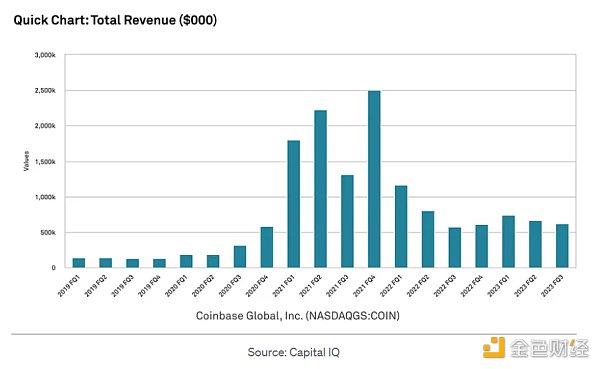Click the "500k" y-axis label
The image size is (600, 369).
click(x=48, y=233)
